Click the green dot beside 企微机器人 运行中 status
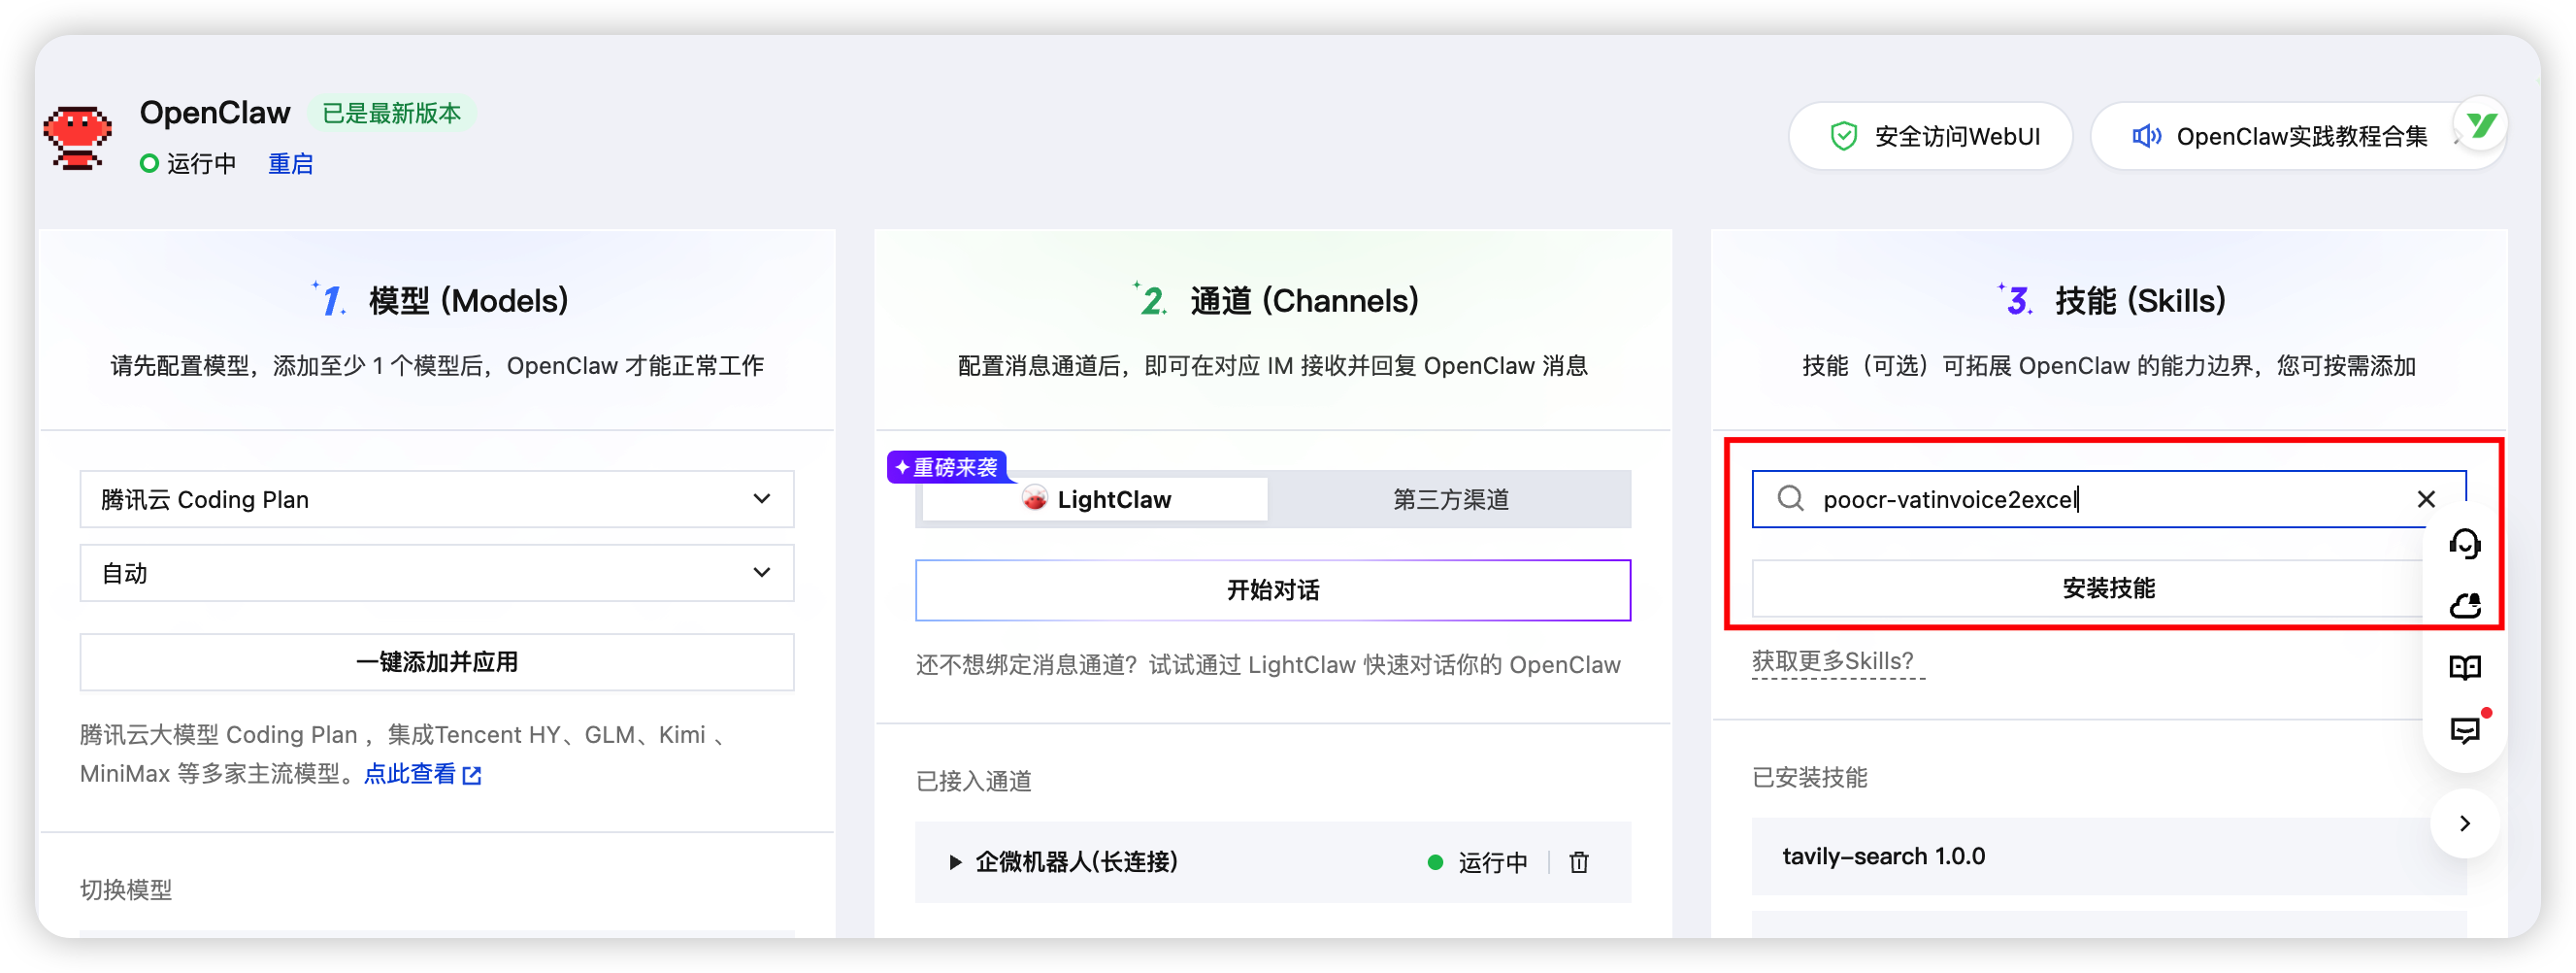Viewport: 2576px width, 973px height. pyautogui.click(x=1435, y=862)
